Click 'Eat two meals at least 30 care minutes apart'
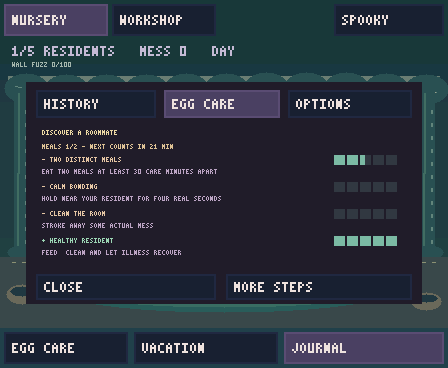The height and width of the screenshot is (368, 448). pos(129,172)
